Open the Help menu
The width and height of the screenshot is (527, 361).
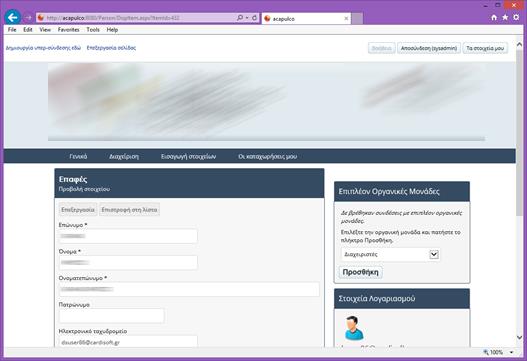click(x=112, y=30)
